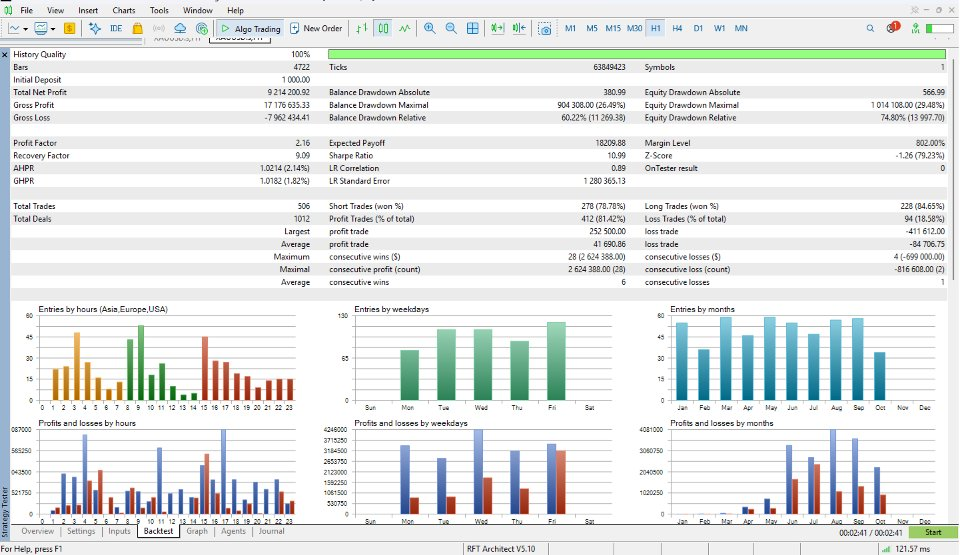Click the gold dollar Market Watch icon

click(x=69, y=28)
